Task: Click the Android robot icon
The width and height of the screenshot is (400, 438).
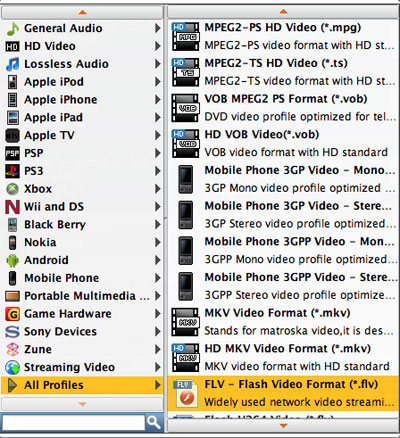Action: [x=12, y=260]
